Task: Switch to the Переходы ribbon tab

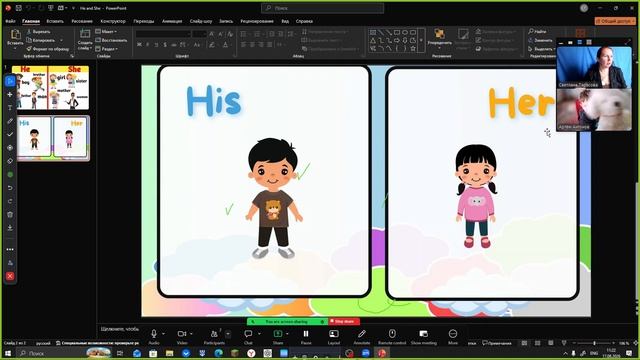Action: point(144,21)
